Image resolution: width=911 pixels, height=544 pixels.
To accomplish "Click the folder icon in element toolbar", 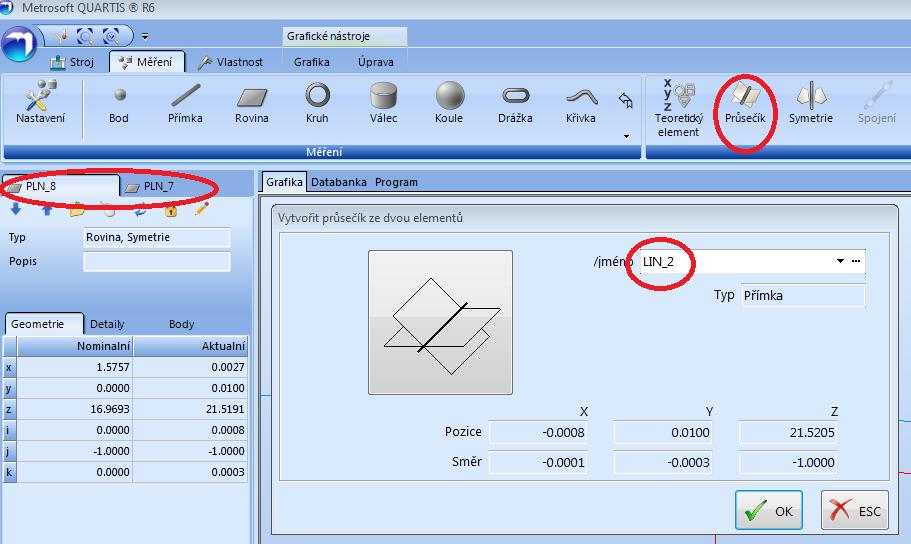I will [77, 210].
